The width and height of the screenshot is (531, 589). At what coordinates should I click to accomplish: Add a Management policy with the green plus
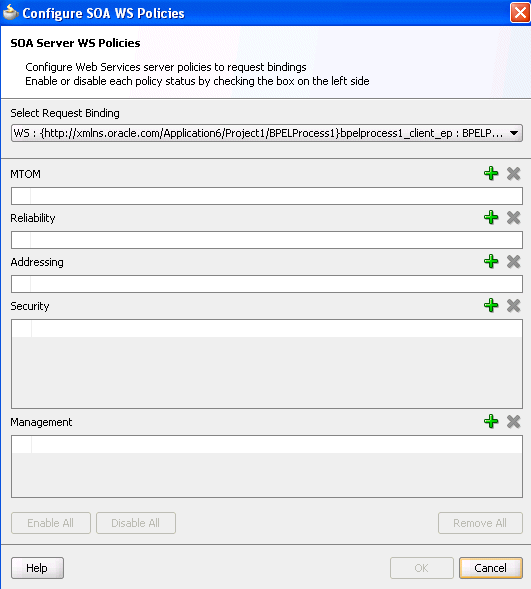click(x=491, y=421)
